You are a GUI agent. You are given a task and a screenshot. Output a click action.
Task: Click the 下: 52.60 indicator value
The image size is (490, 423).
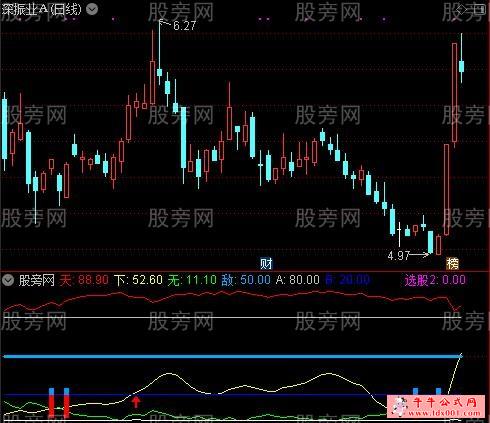pyautogui.click(x=138, y=280)
